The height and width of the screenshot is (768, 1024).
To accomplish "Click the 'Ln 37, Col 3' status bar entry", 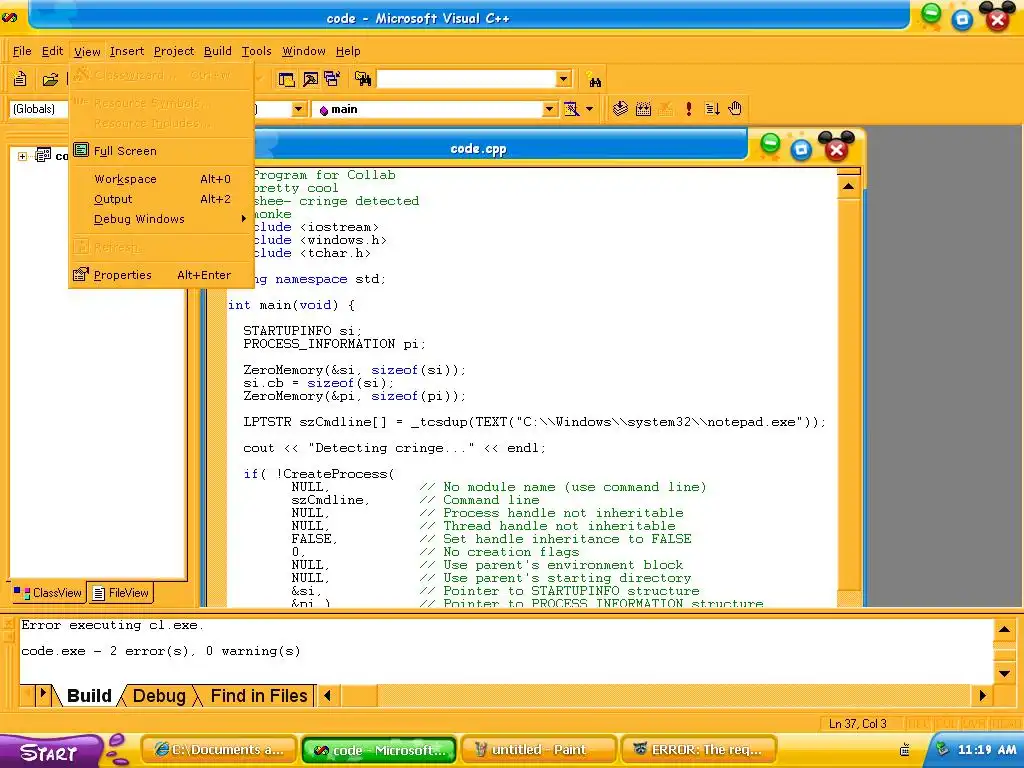I will point(857,724).
